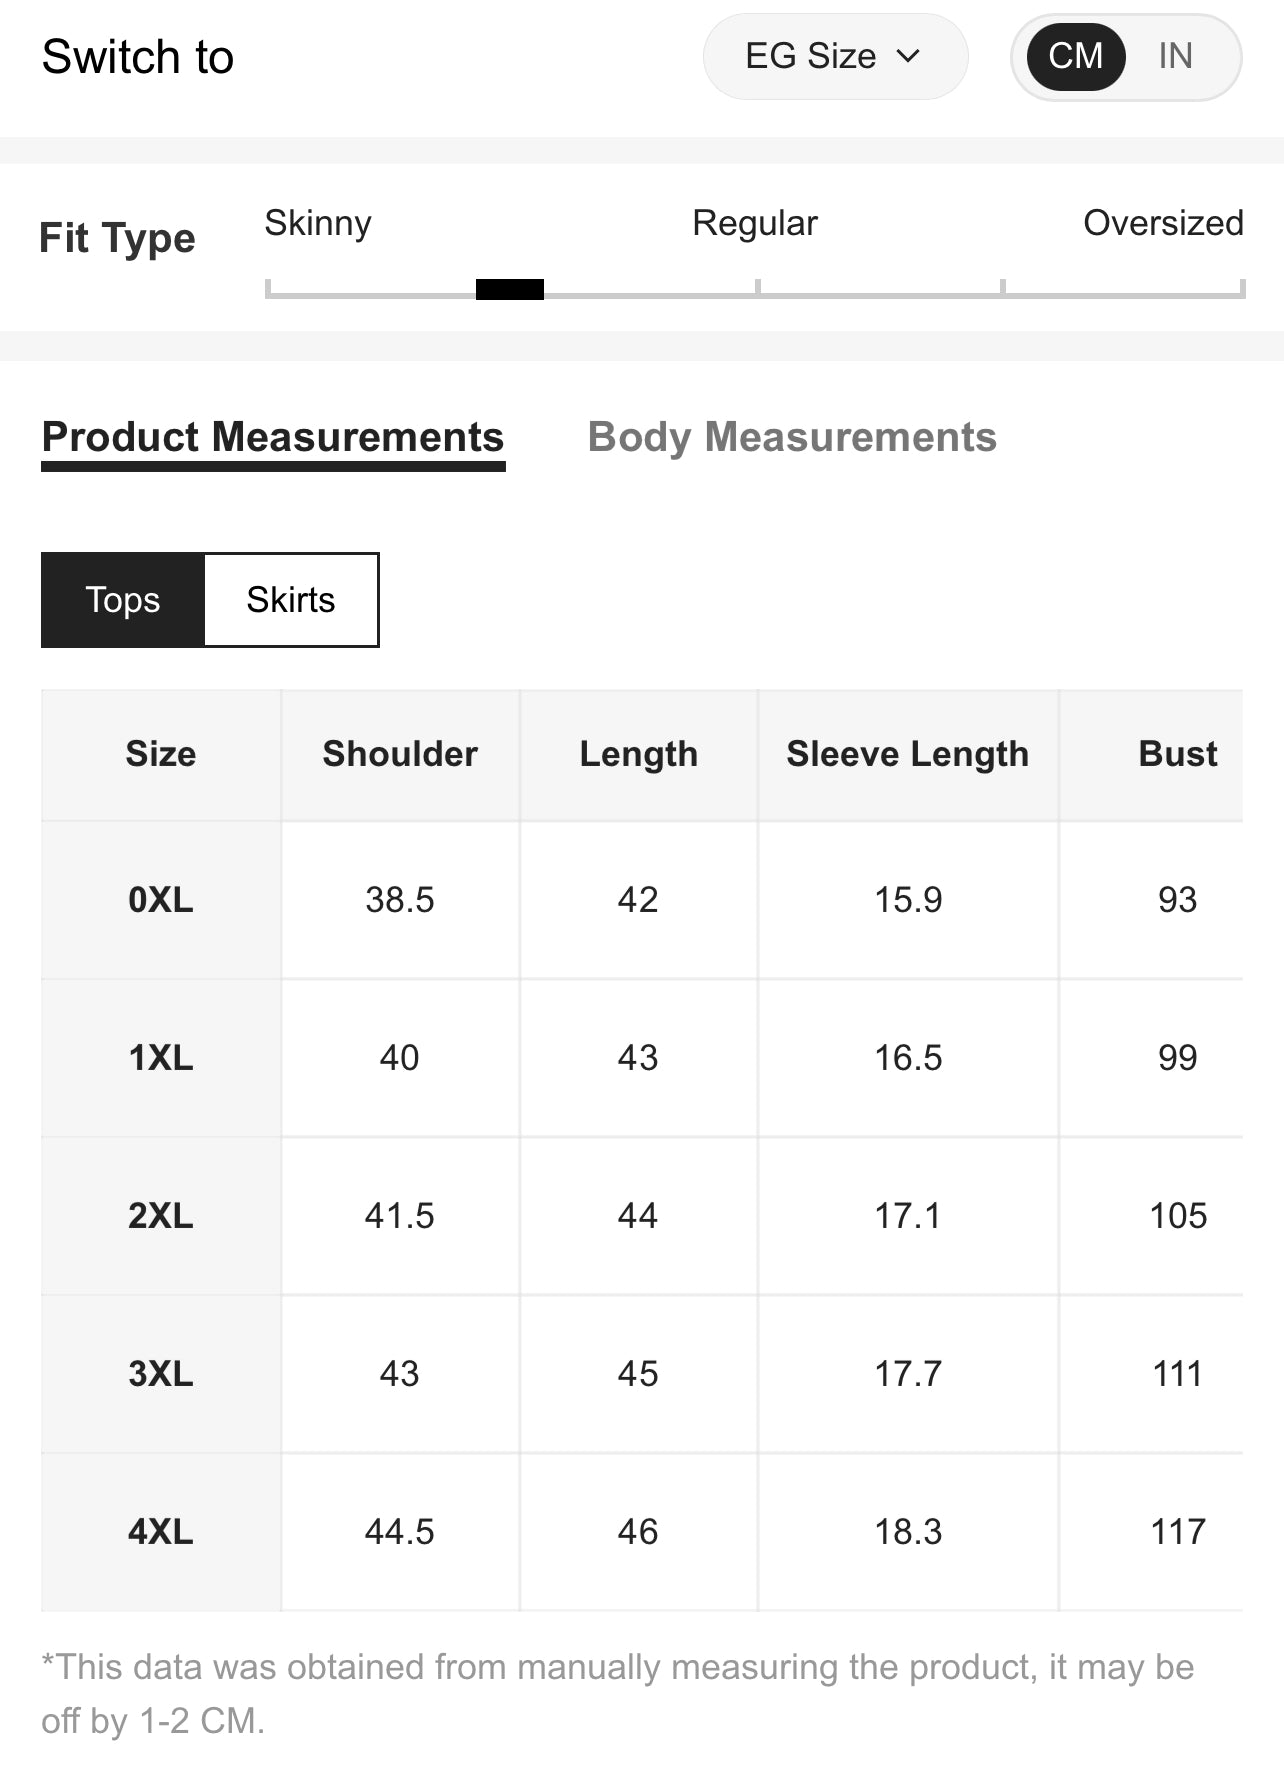Click the Sleeve Length column header
The width and height of the screenshot is (1284, 1778).
pyautogui.click(x=907, y=754)
